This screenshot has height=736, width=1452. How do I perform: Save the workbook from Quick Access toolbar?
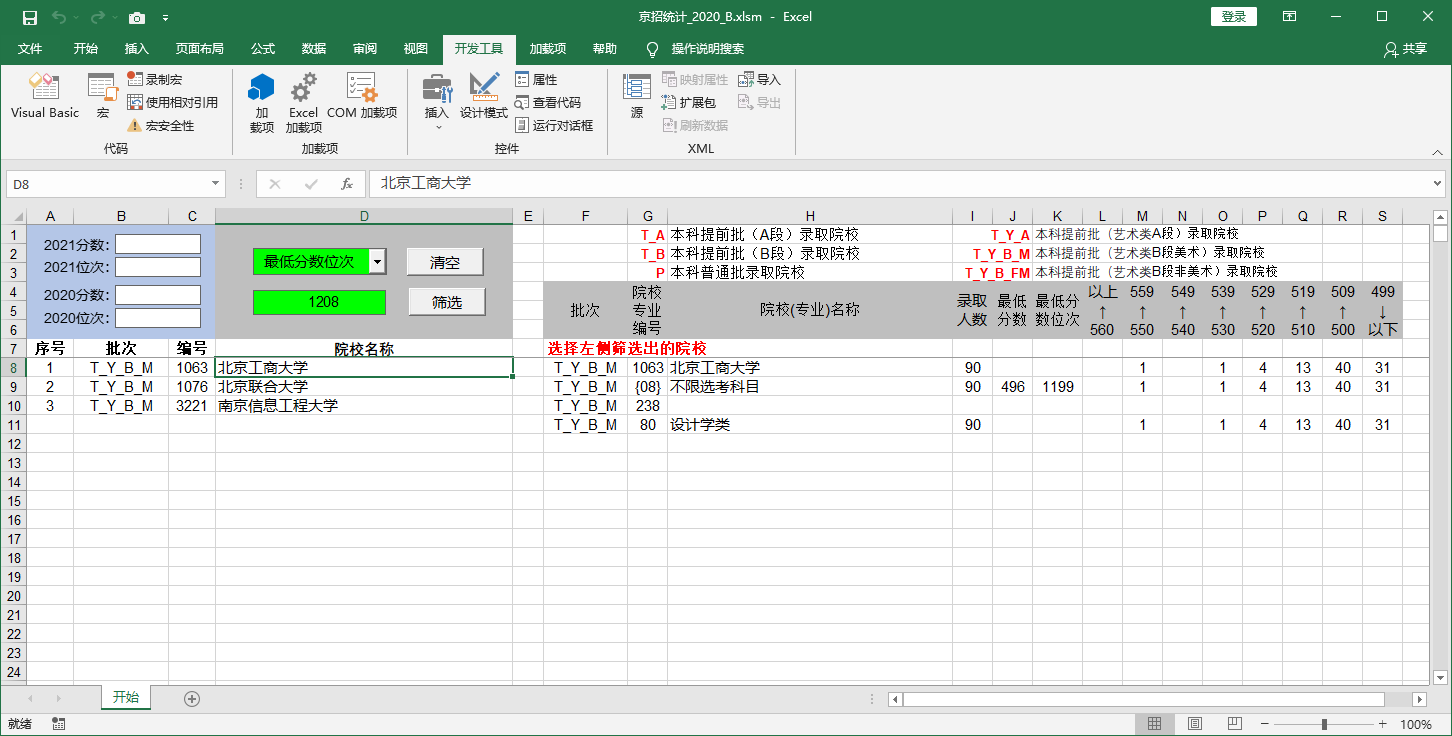[x=30, y=17]
